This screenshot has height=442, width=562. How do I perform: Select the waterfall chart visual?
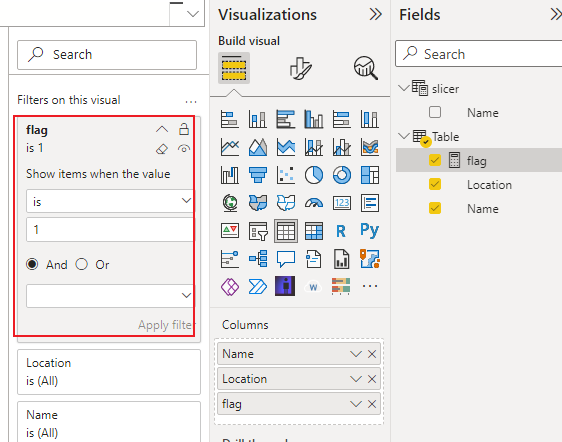coord(230,175)
